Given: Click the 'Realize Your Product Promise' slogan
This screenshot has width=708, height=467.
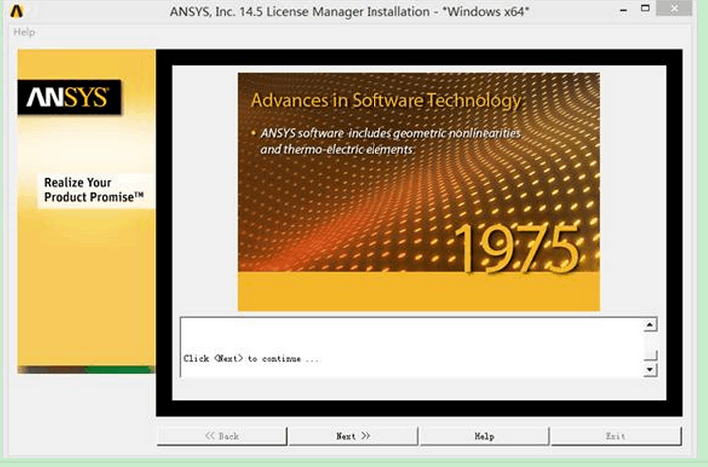Looking at the screenshot, I should tap(94, 190).
